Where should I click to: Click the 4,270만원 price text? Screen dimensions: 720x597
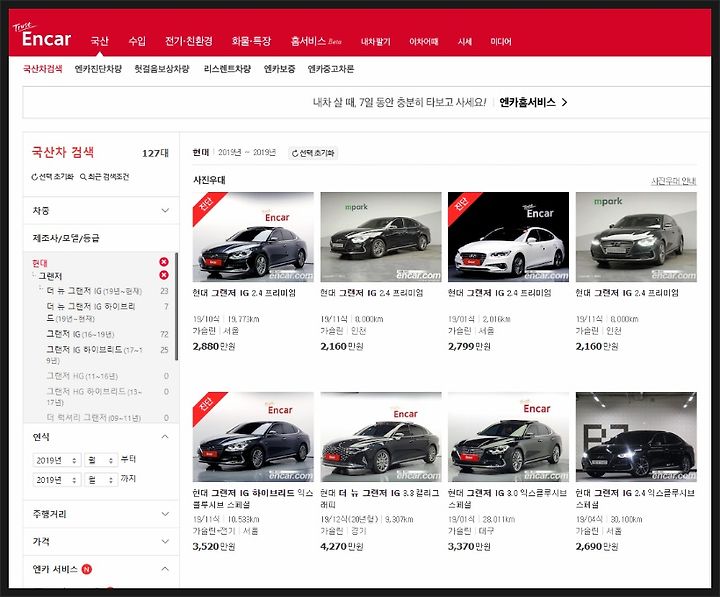click(x=342, y=546)
